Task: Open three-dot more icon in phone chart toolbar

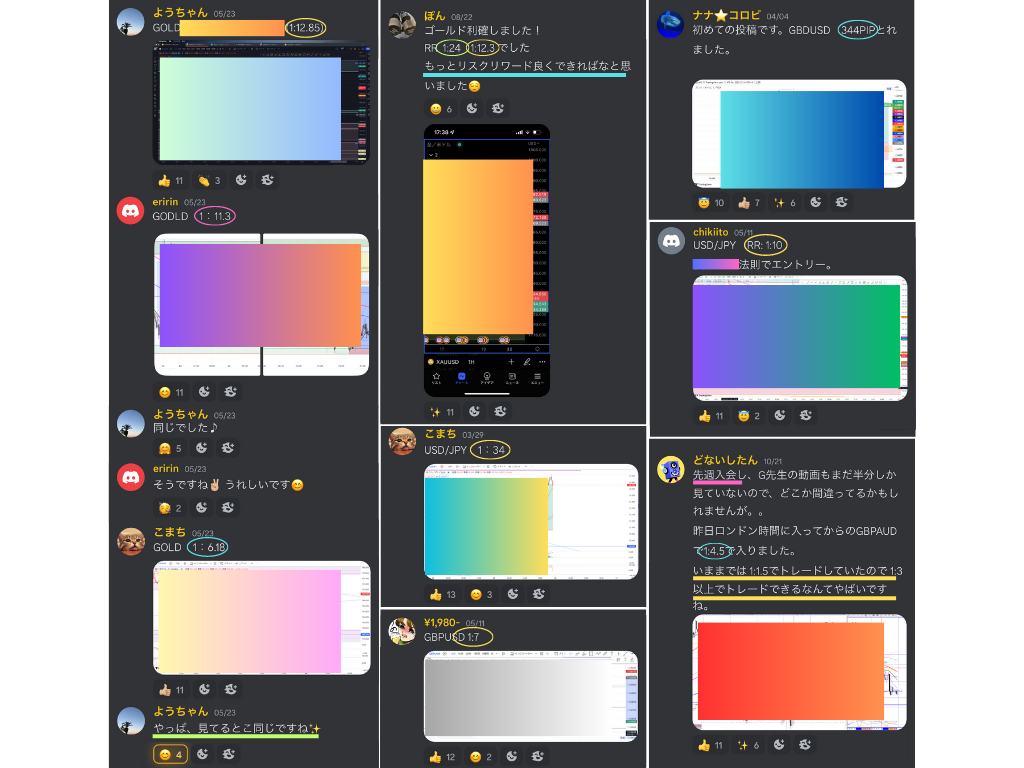Action: [x=542, y=361]
